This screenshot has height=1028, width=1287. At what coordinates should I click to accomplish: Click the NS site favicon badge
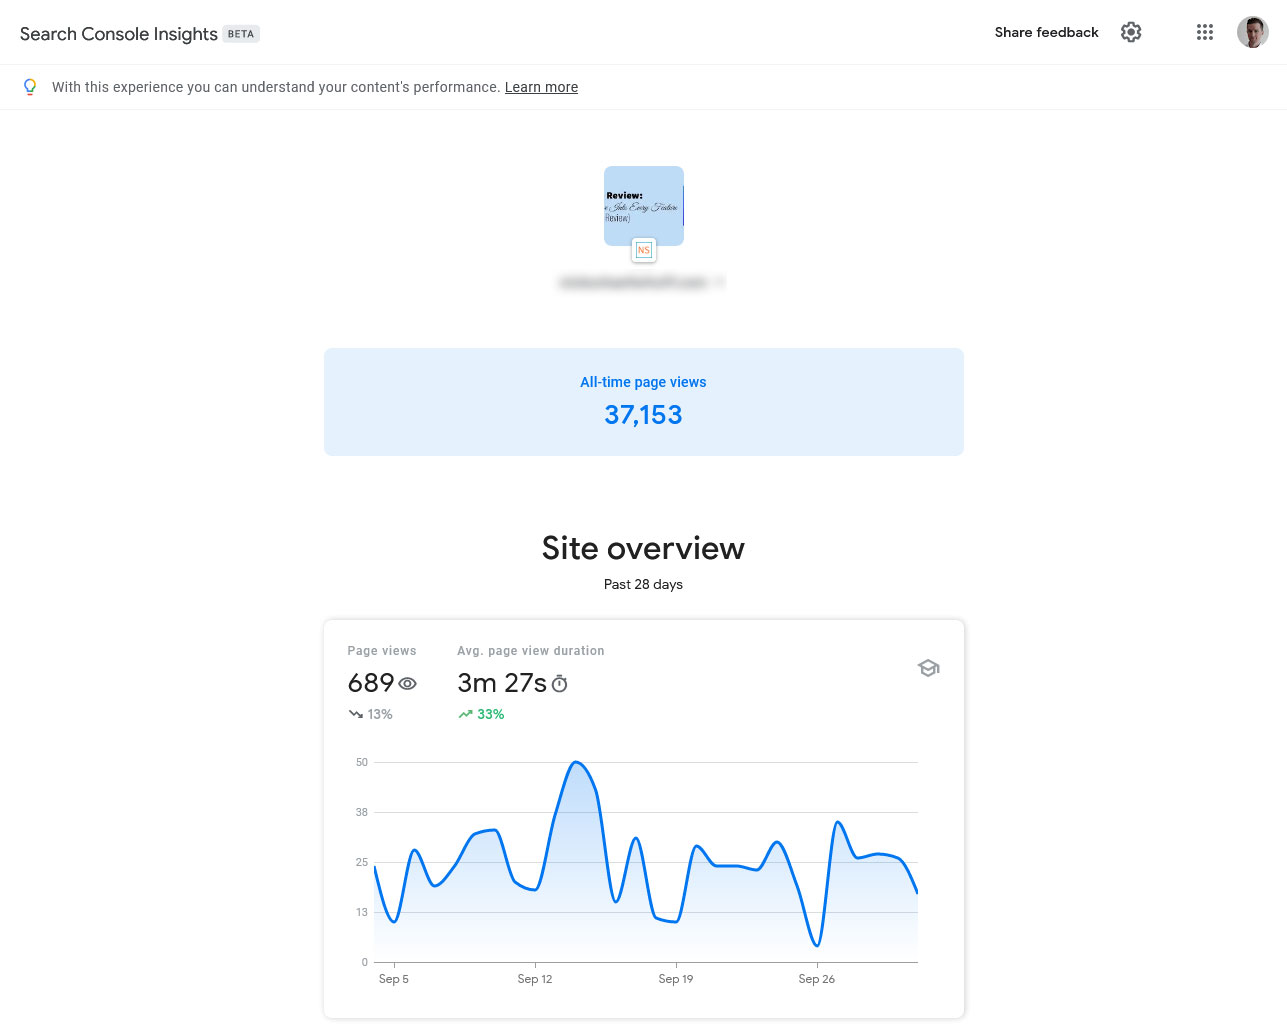(644, 250)
